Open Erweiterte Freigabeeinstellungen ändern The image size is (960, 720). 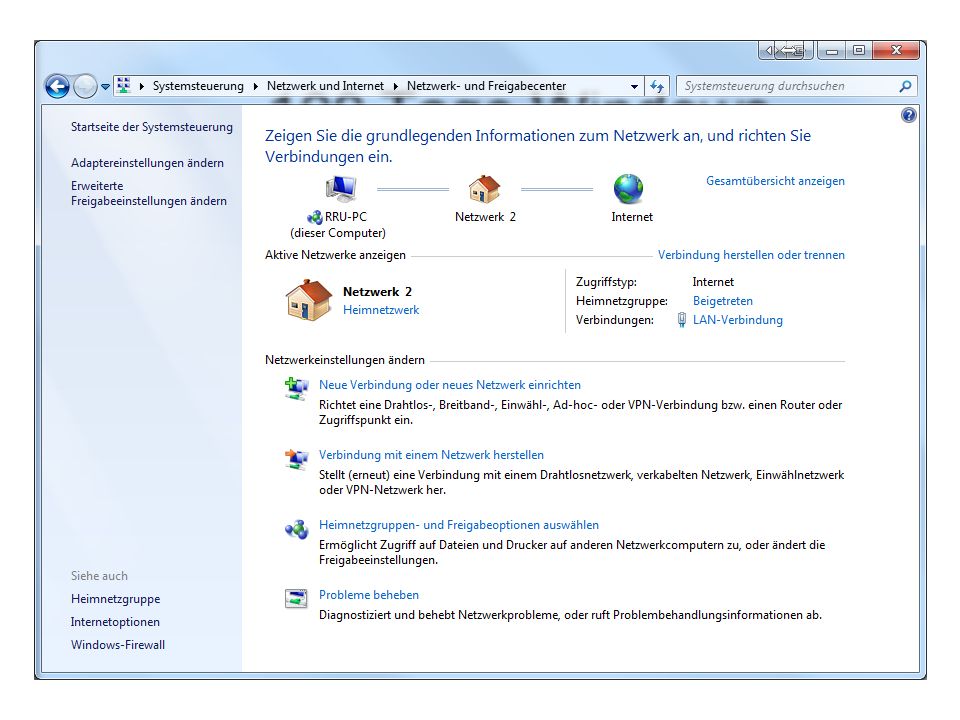pyautogui.click(x=149, y=193)
